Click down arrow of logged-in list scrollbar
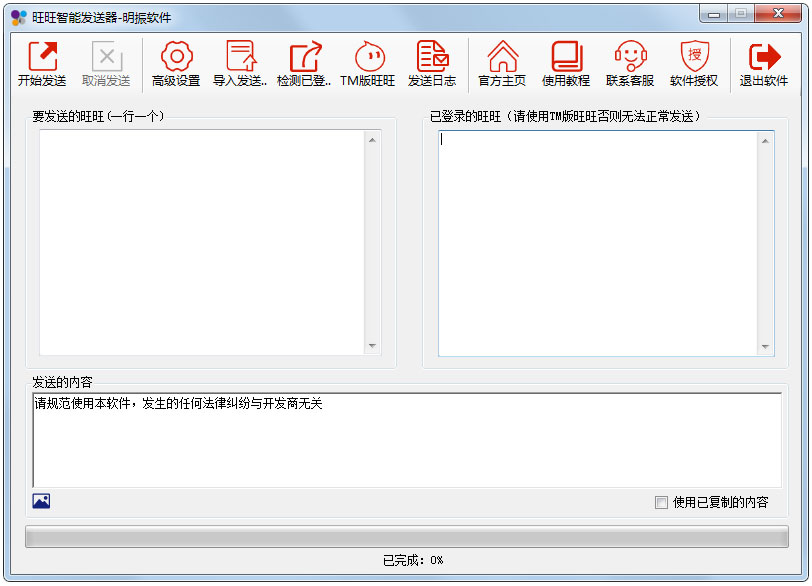The image size is (812, 586). coord(765,346)
